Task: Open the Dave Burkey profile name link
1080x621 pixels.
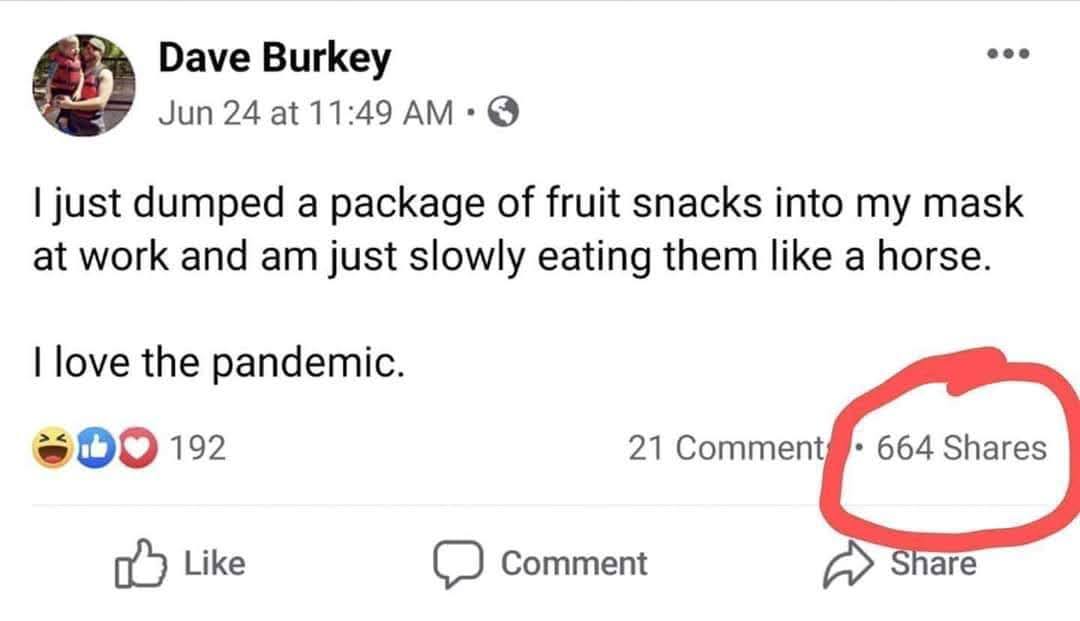Action: click(274, 60)
